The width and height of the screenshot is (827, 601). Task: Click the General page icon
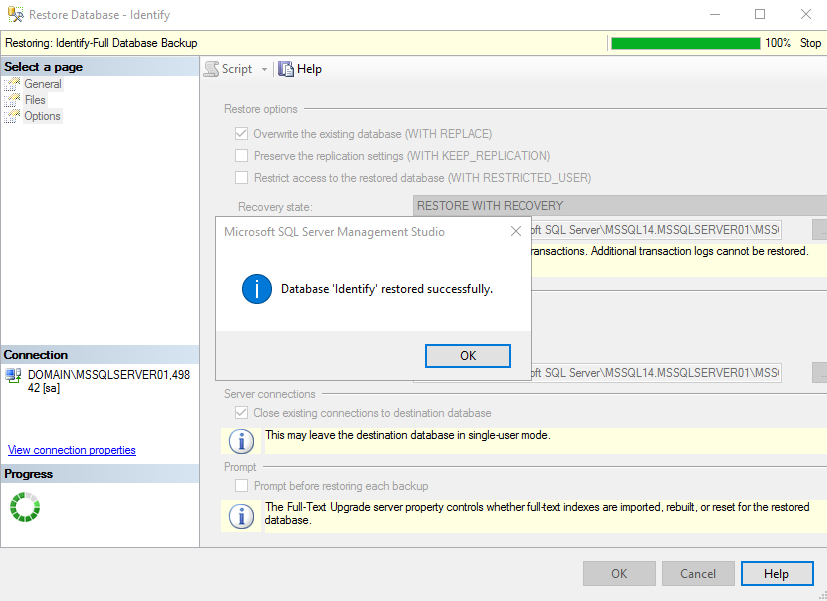tap(12, 84)
